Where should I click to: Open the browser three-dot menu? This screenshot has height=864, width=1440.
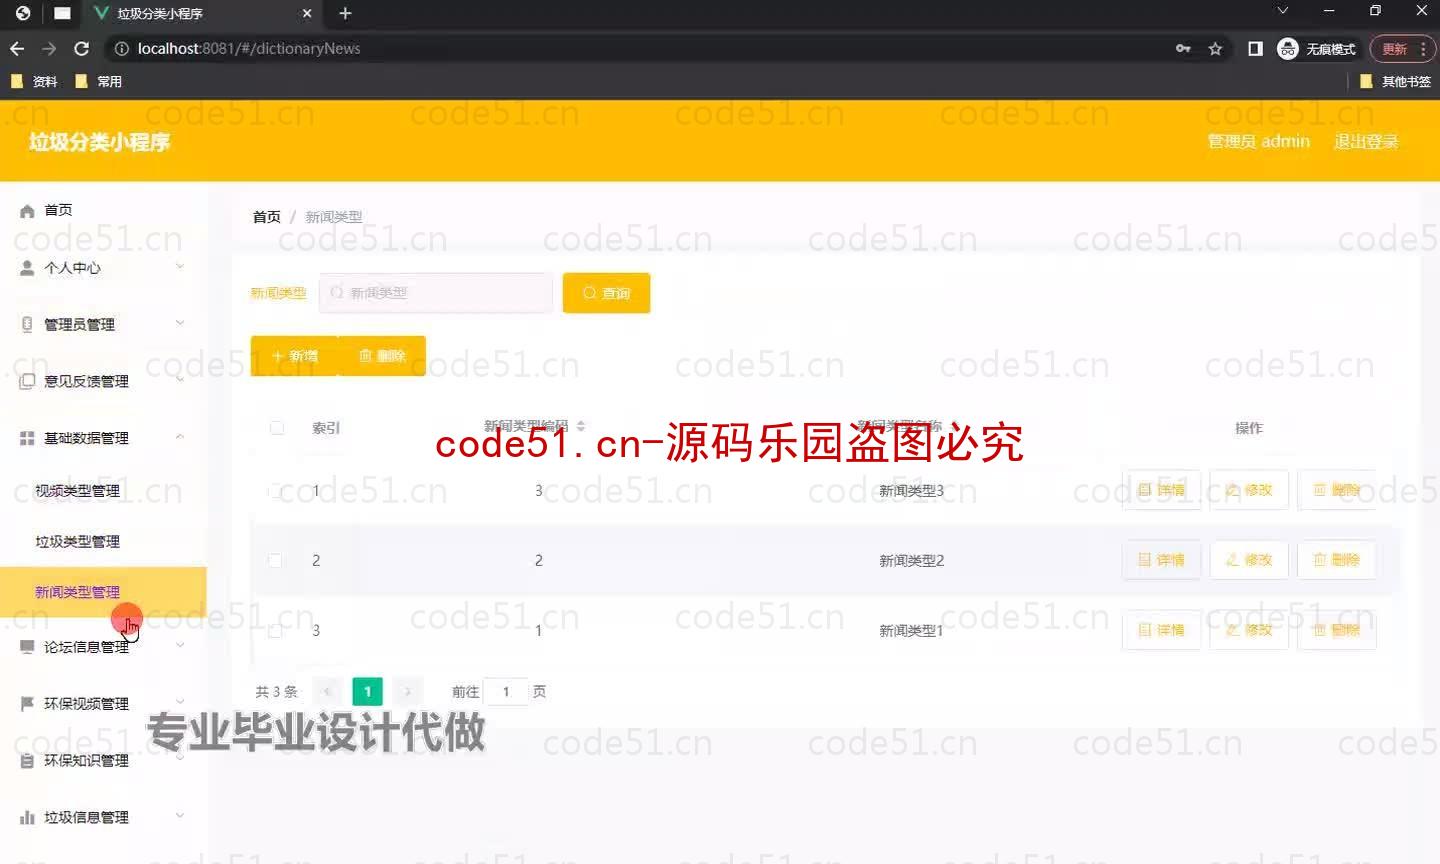(x=1423, y=48)
